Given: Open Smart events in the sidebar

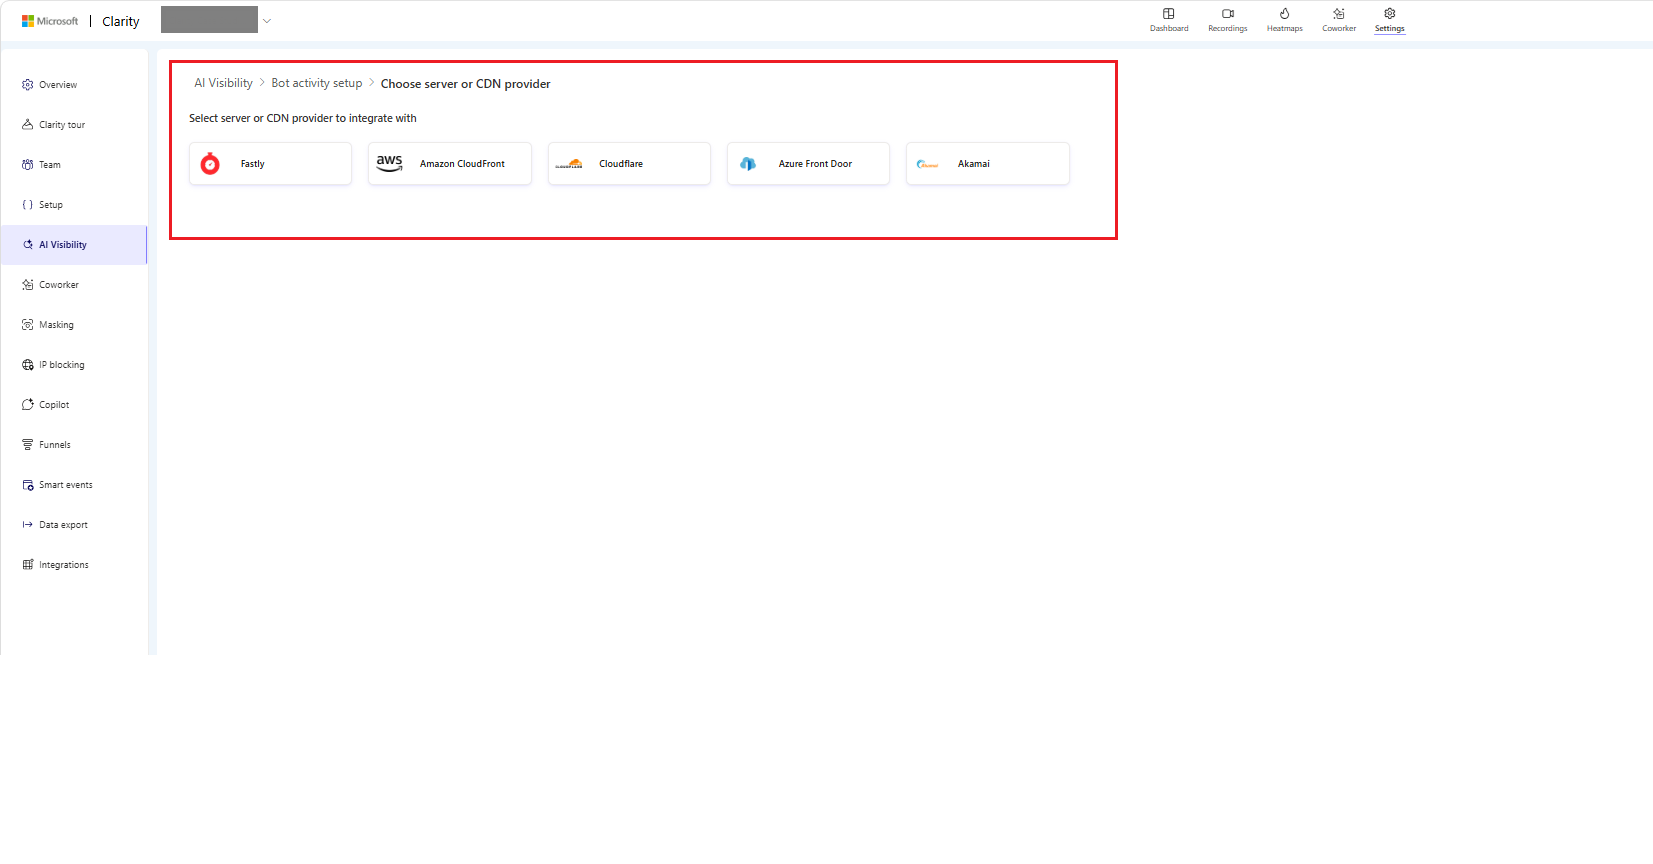Looking at the screenshot, I should click(x=74, y=485).
